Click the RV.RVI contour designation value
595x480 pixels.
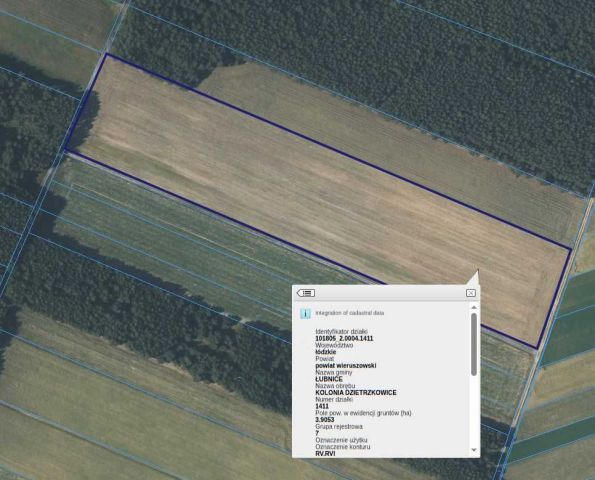pyautogui.click(x=325, y=453)
